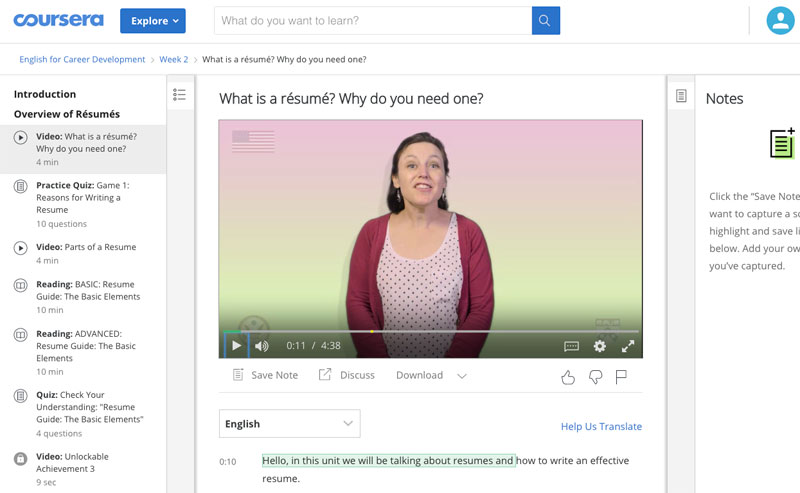Open Video: Parts of a Resume
The image size is (800, 493).
pyautogui.click(x=86, y=247)
